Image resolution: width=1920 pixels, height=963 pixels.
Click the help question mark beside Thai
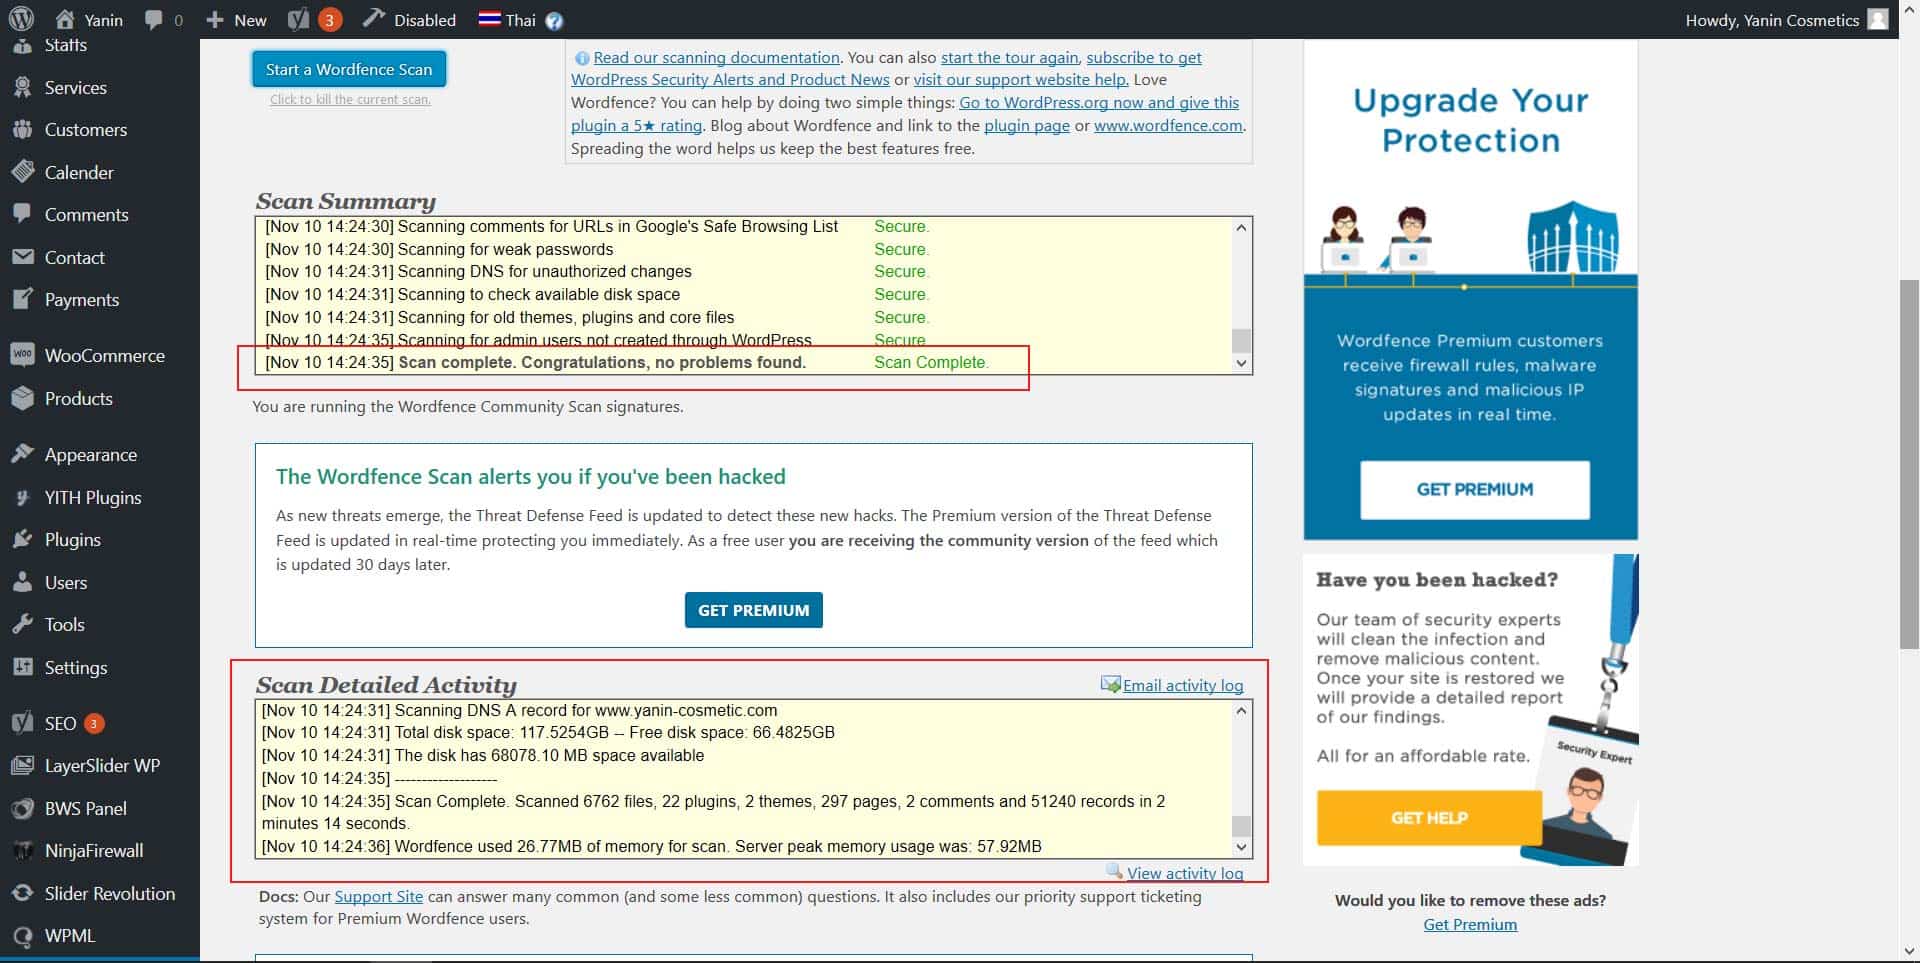click(x=554, y=20)
